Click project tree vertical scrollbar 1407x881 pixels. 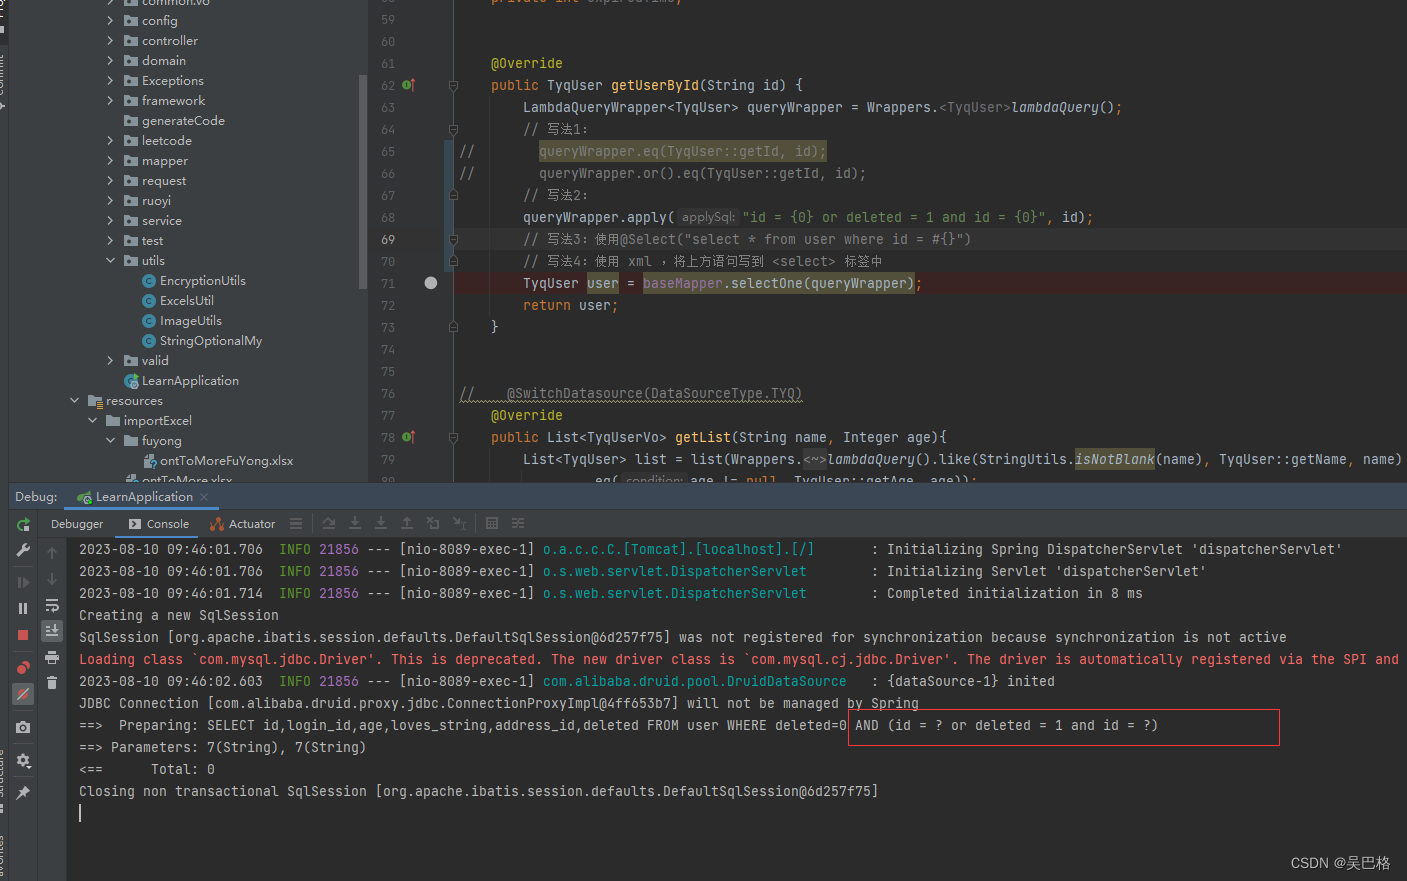coord(363,180)
